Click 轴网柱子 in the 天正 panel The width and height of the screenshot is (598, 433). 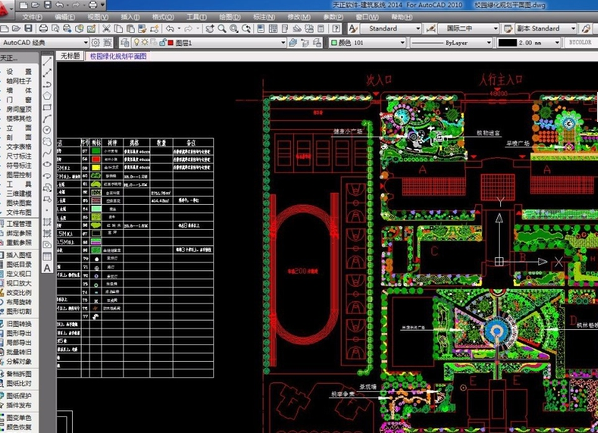pos(19,81)
